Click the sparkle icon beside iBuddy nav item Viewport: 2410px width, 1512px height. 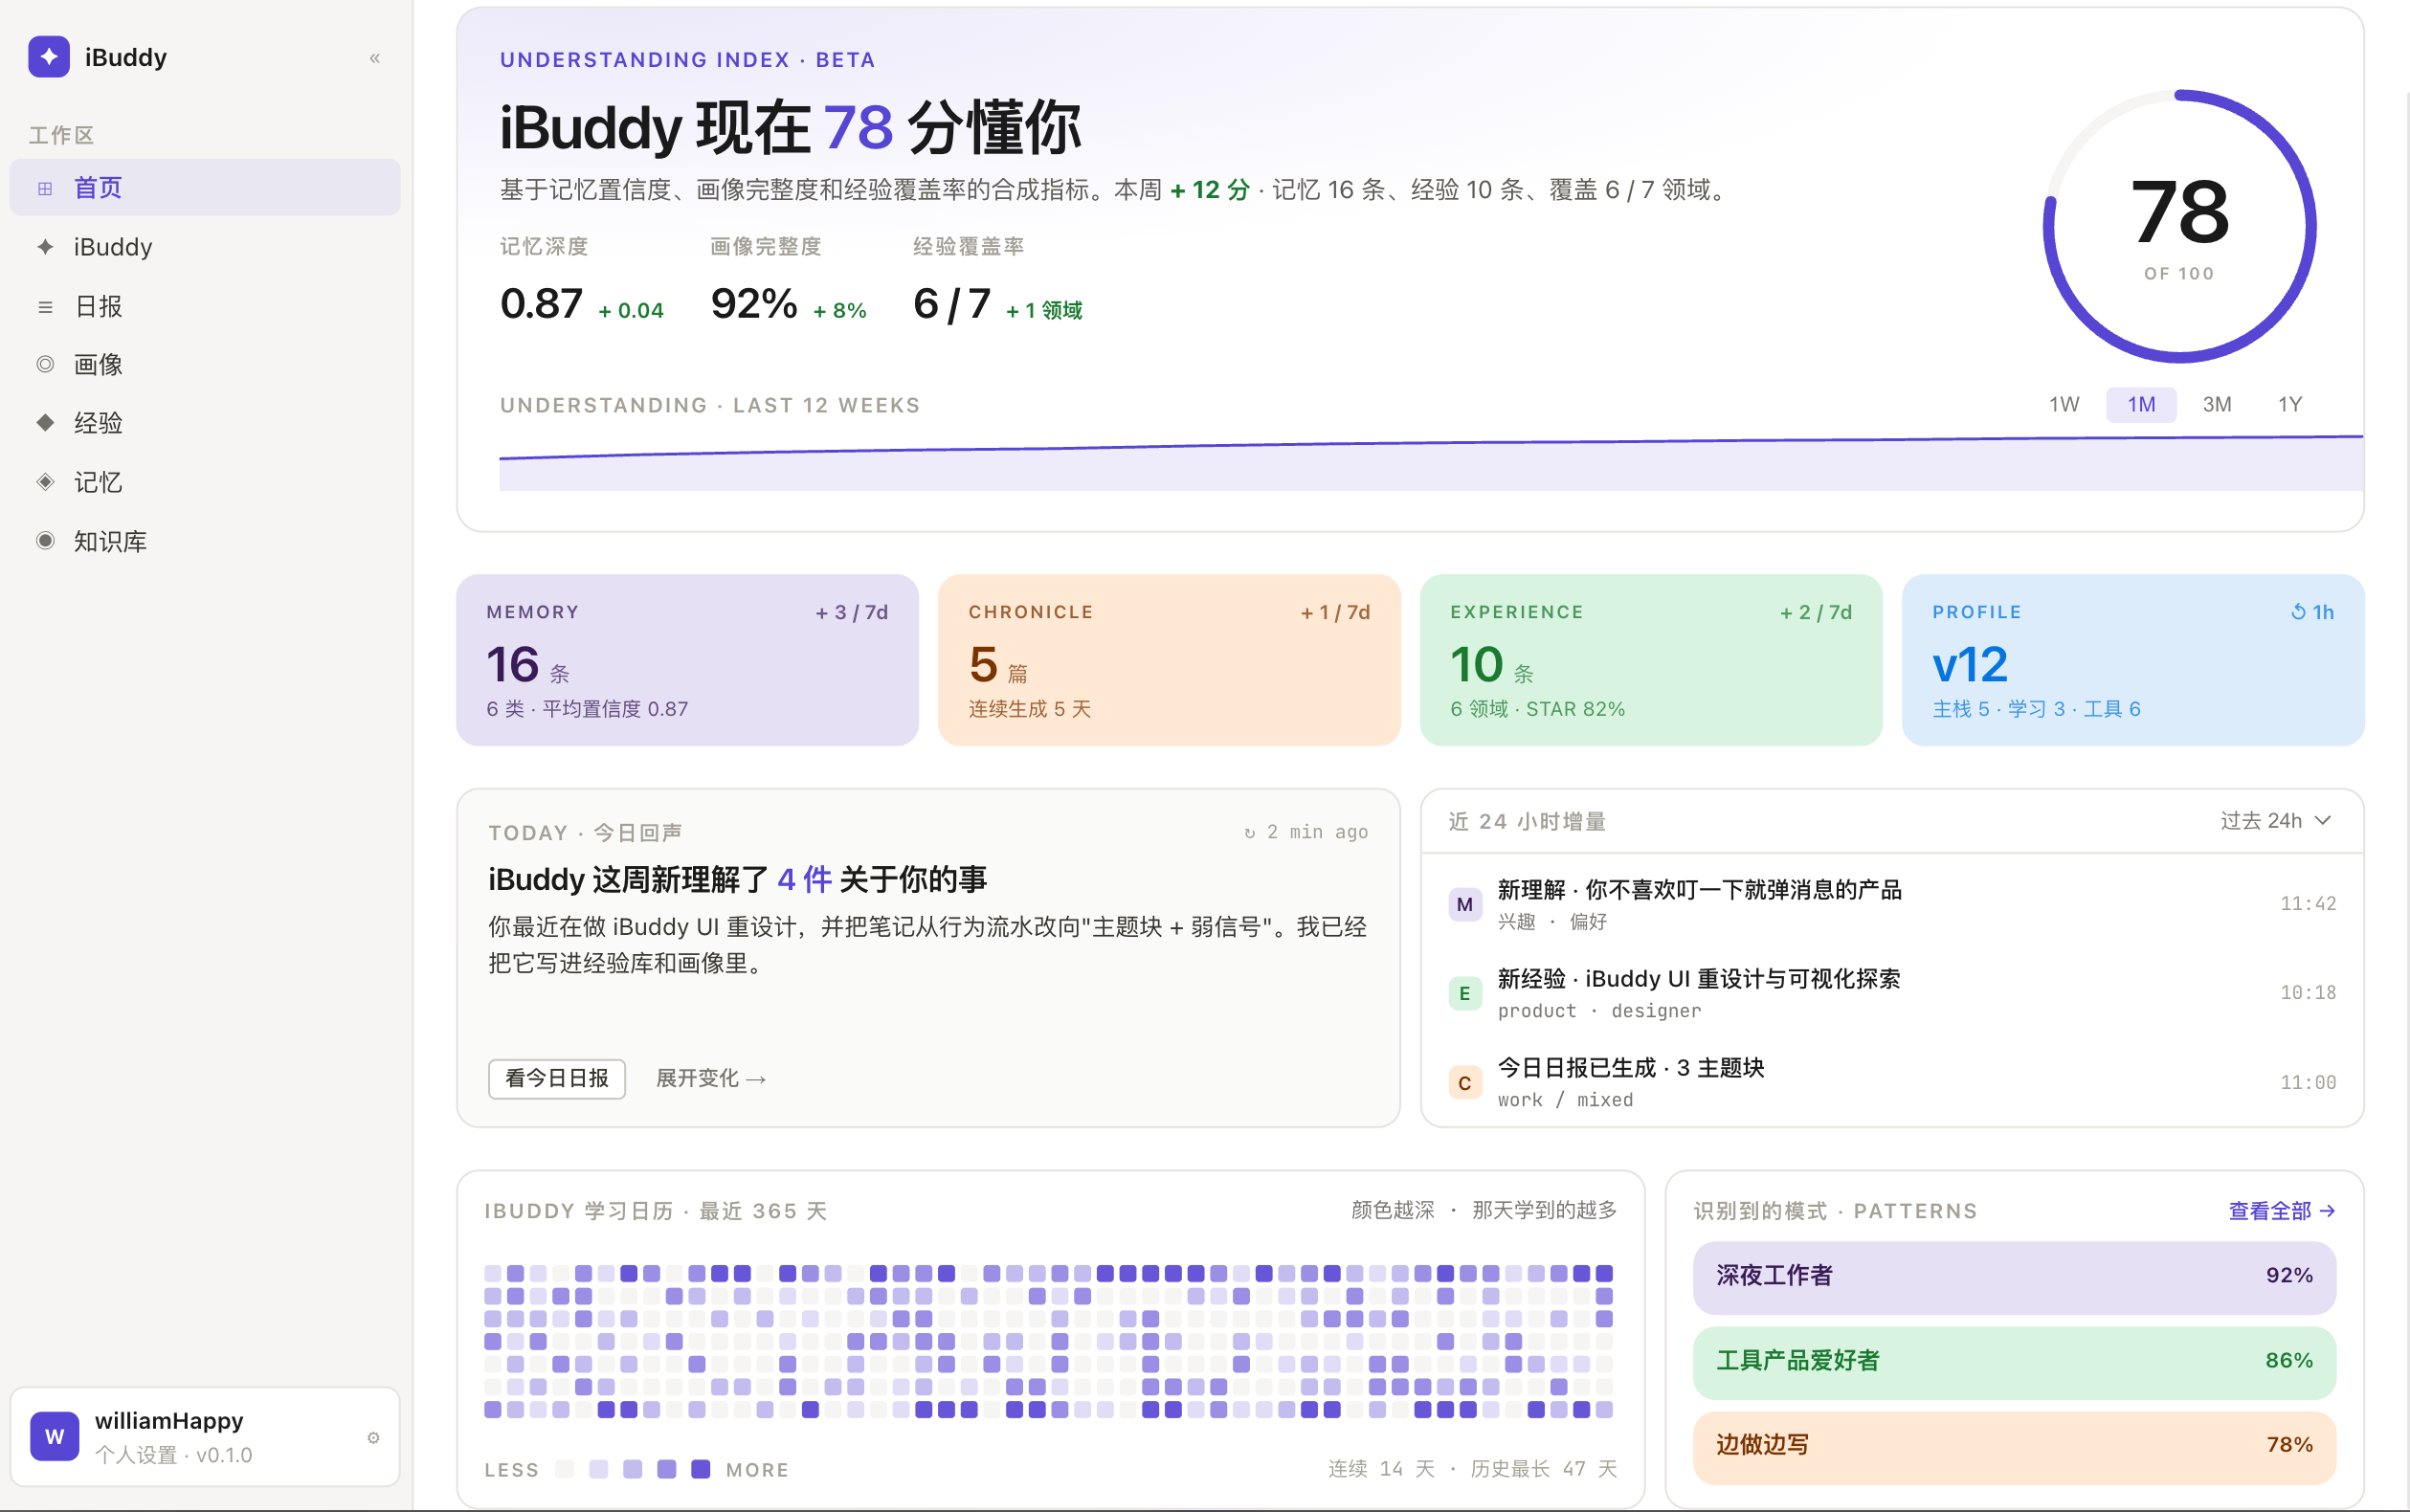[x=45, y=247]
